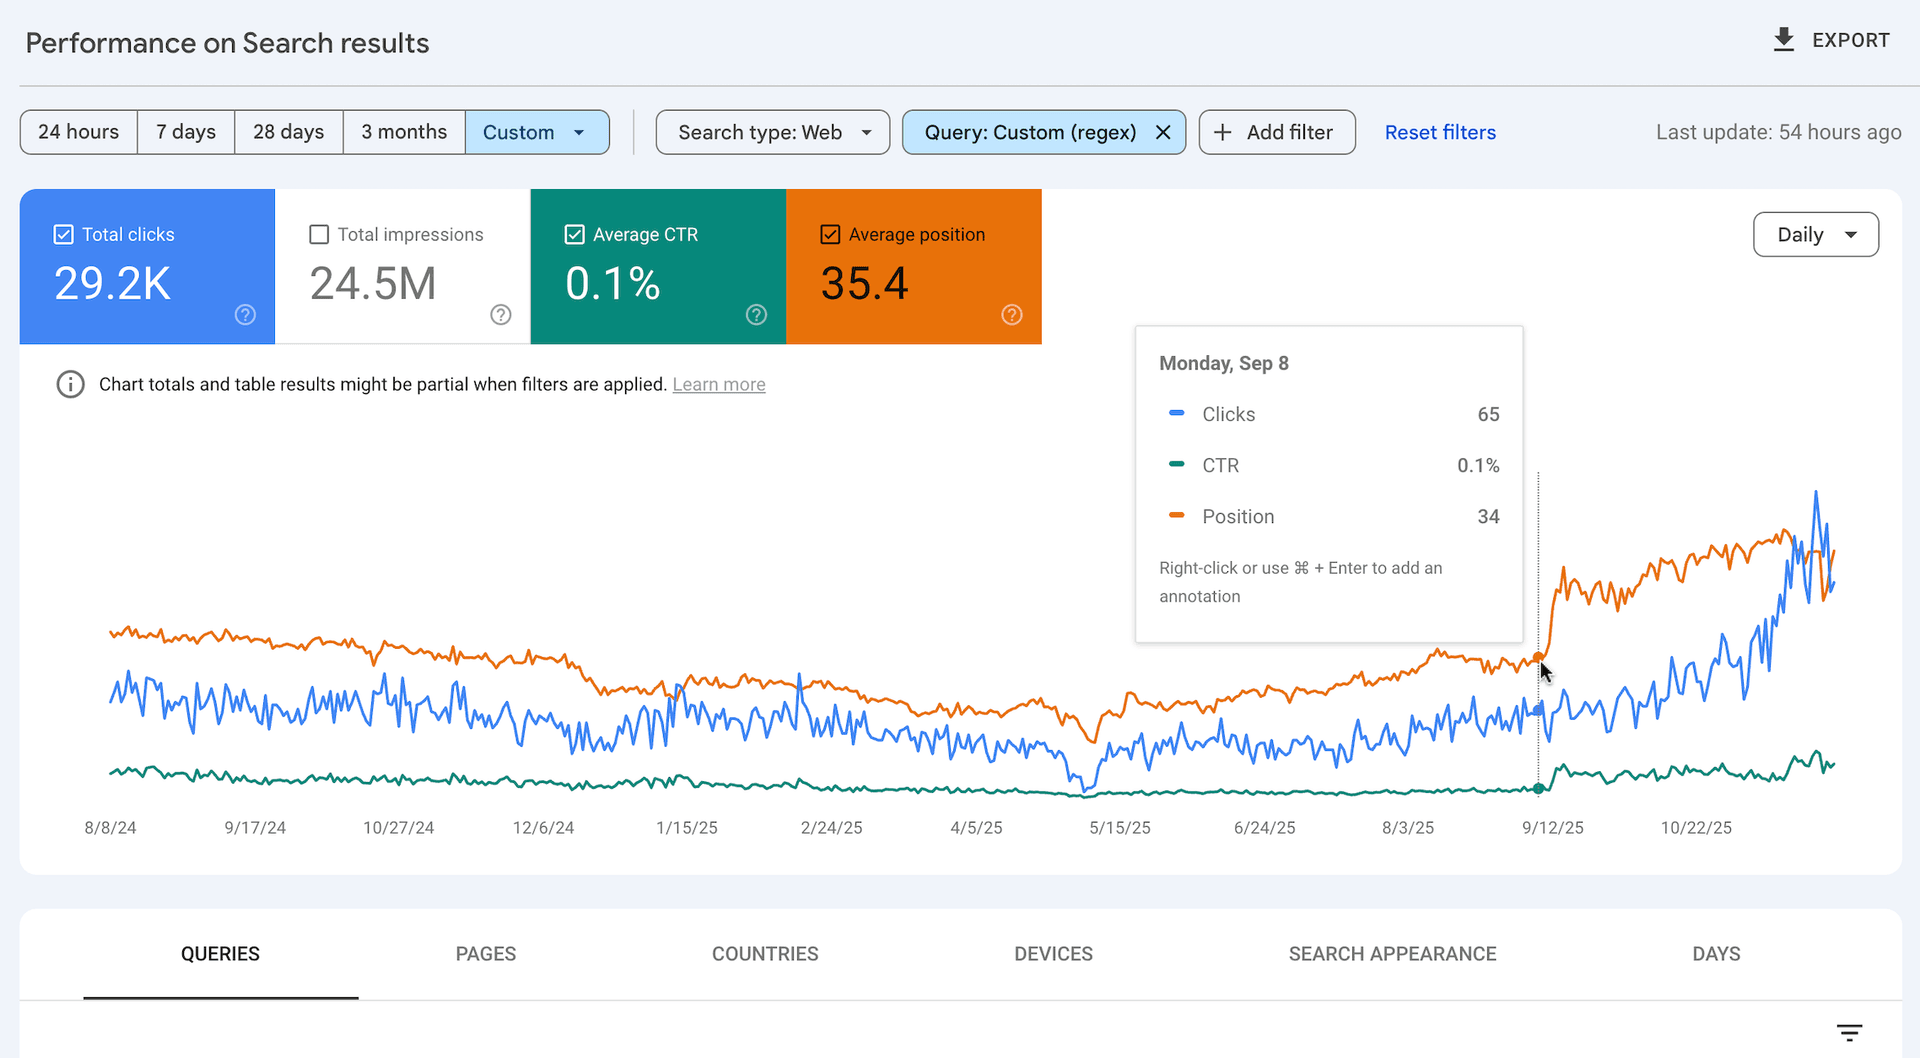Open the Custom date range dropdown
Image resolution: width=1920 pixels, height=1058 pixels.
pos(537,132)
